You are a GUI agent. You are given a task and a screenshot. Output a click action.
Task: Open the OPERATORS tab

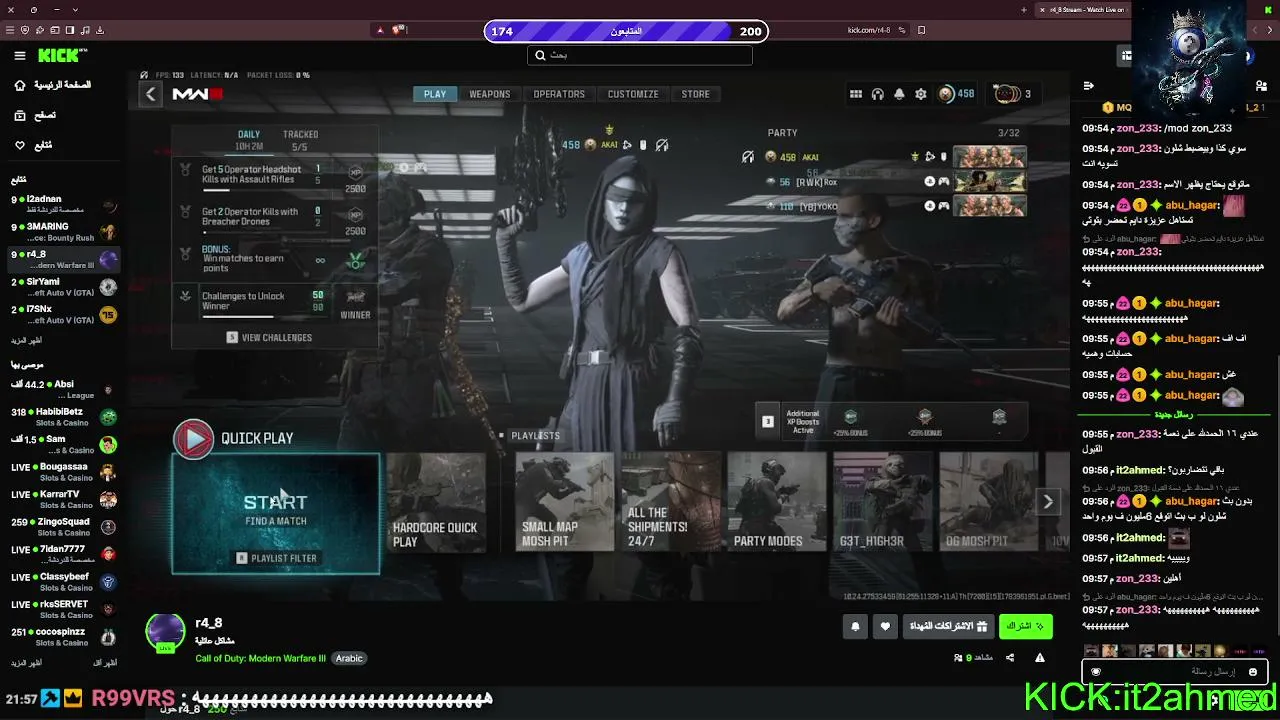click(x=559, y=94)
